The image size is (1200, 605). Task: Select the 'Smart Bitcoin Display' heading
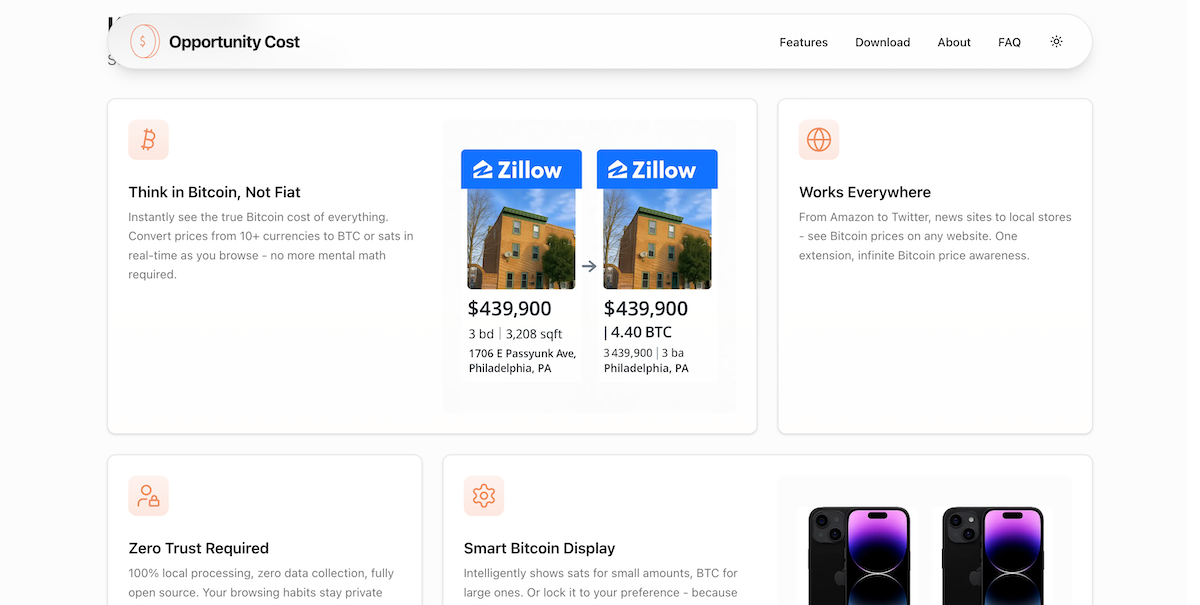click(x=540, y=548)
